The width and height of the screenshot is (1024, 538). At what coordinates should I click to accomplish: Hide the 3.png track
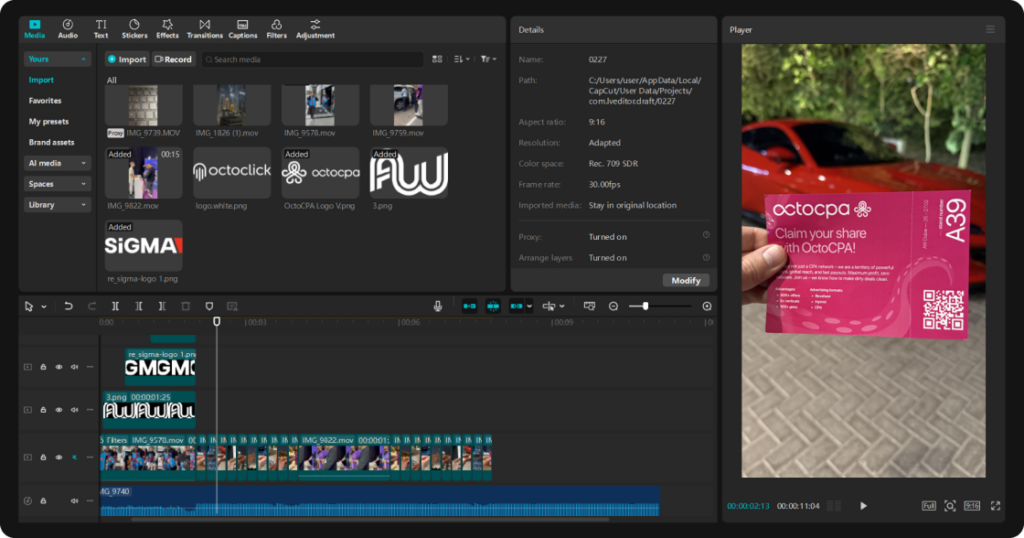59,410
